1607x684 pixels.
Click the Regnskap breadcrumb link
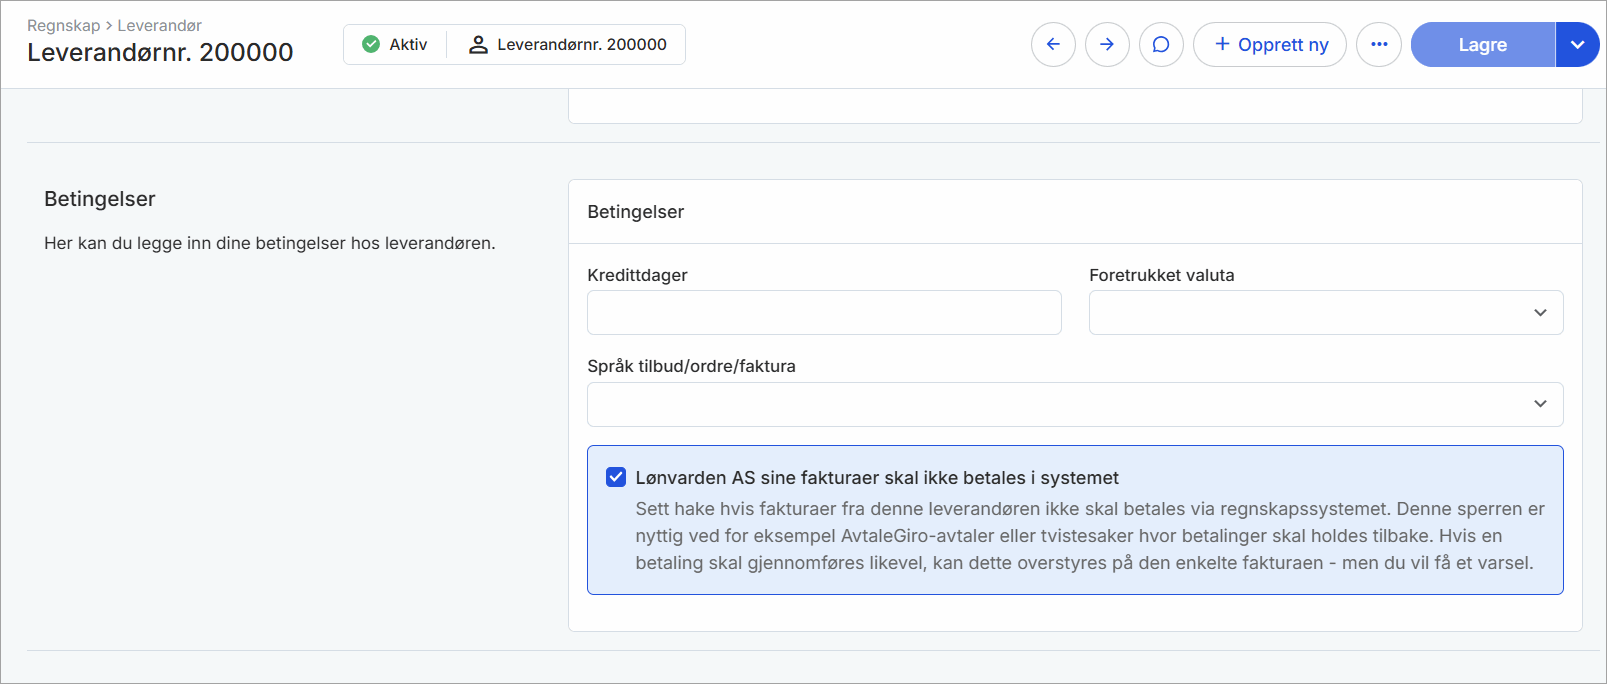(x=63, y=25)
